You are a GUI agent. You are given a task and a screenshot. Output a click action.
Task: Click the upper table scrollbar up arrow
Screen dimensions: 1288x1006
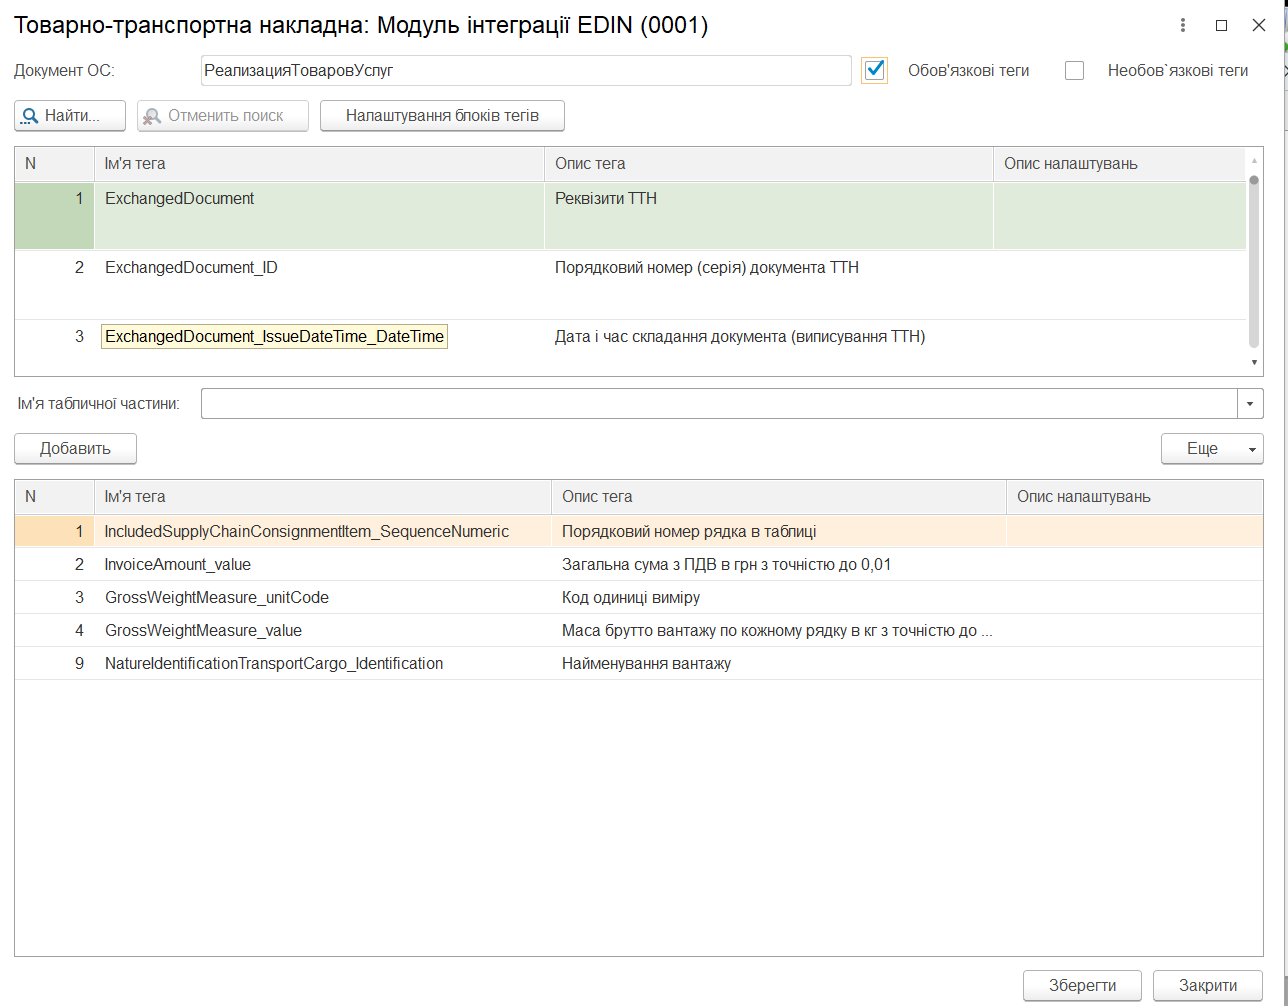(1254, 159)
